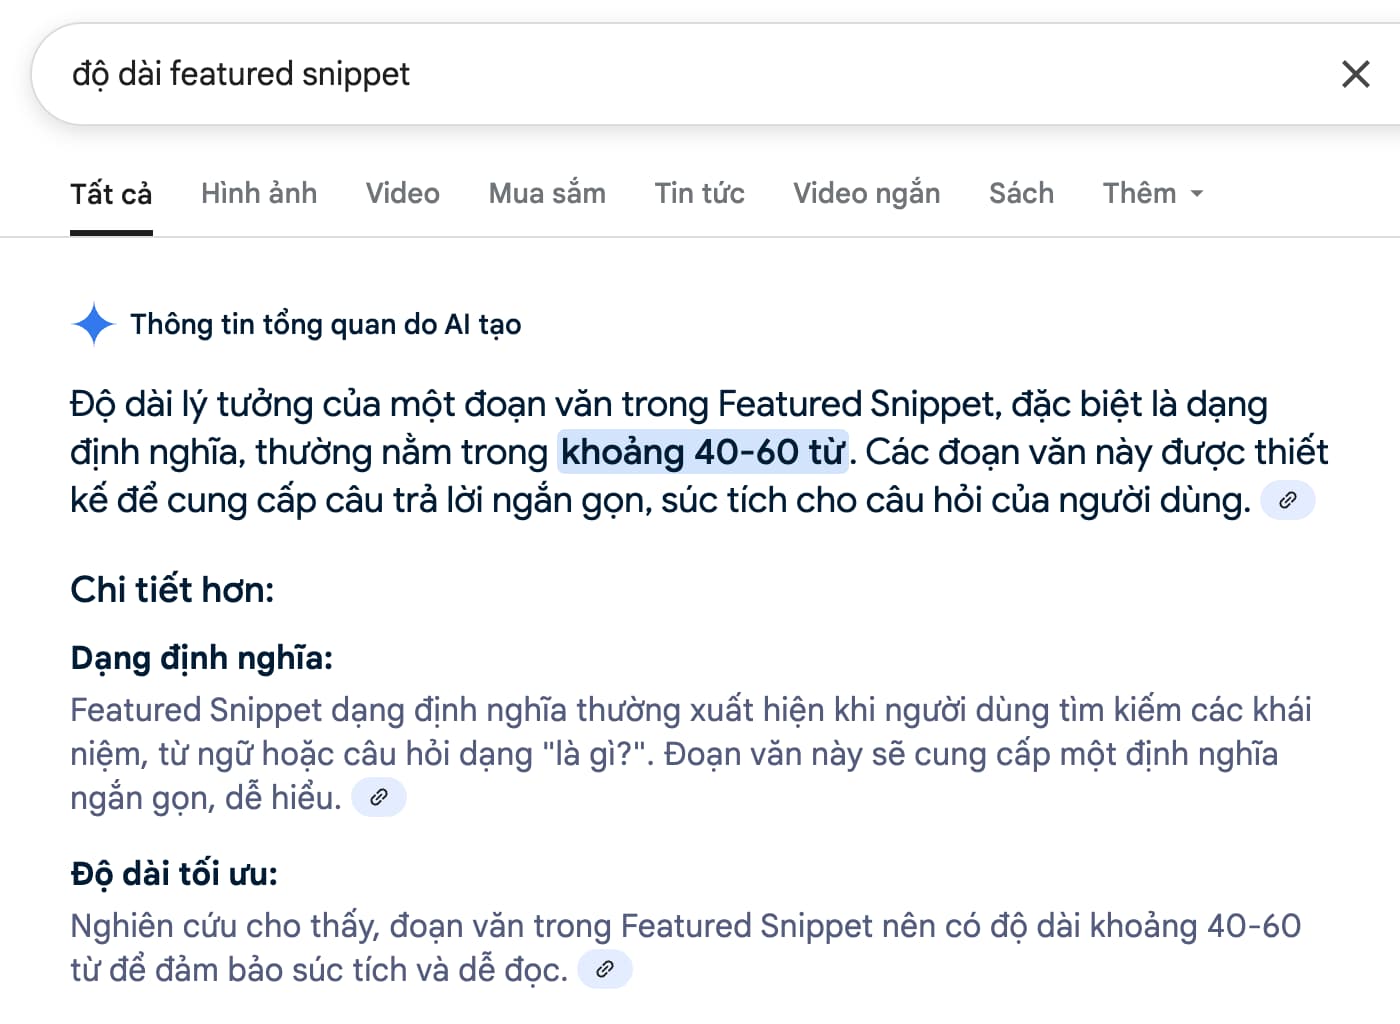Open source link icon after 'dễ hiểu.'
This screenshot has height=1024, width=1400.
pos(379,797)
